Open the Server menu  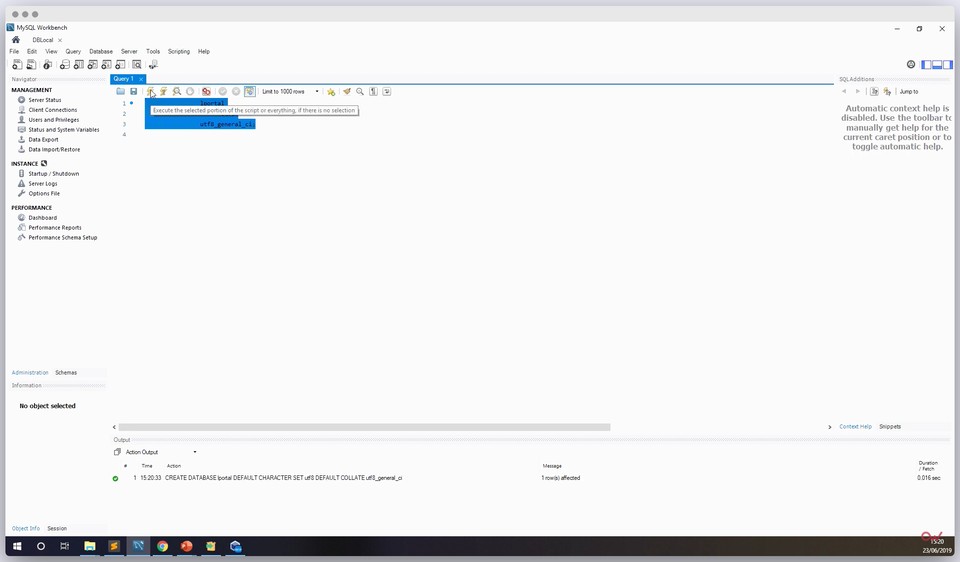(x=129, y=51)
